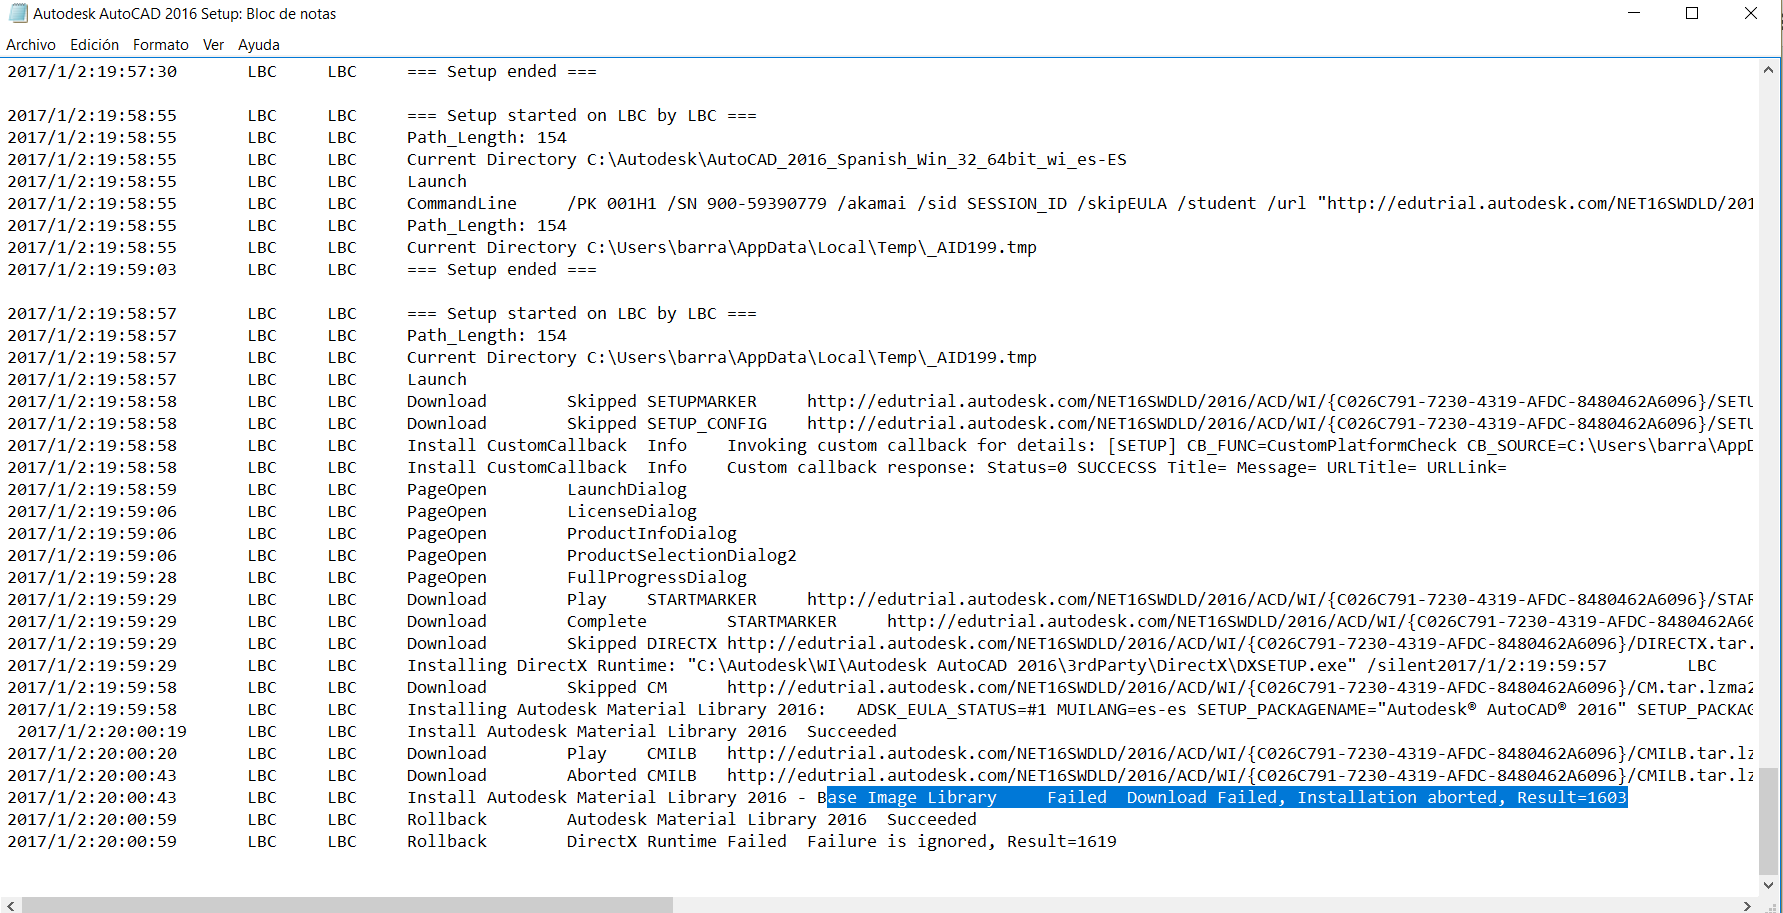This screenshot has height=913, width=1783.
Task: Open the Formato menu
Action: (x=161, y=45)
